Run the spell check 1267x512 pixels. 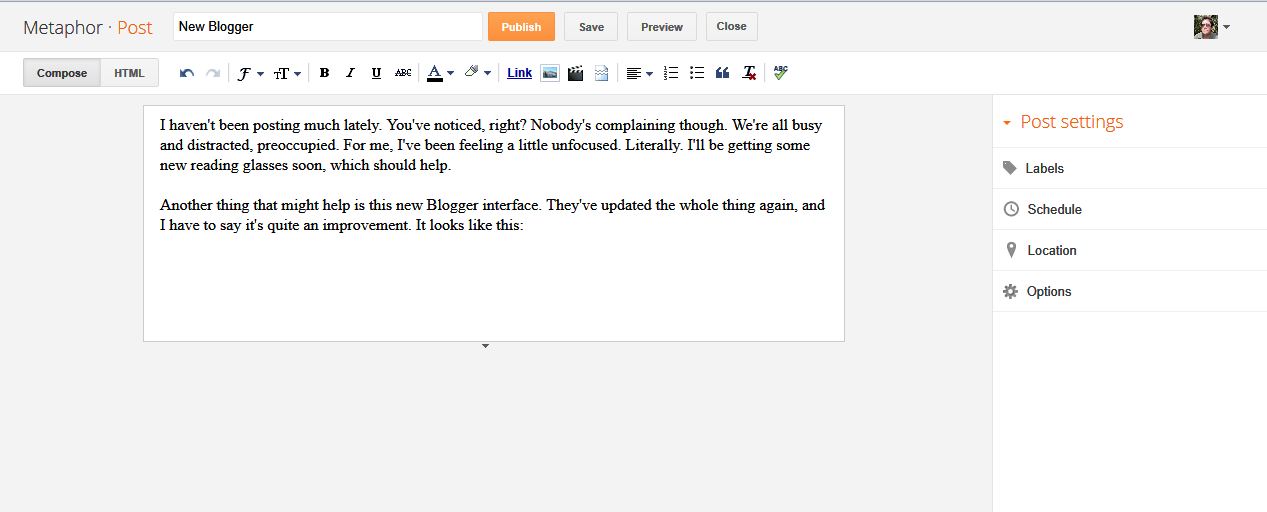780,73
